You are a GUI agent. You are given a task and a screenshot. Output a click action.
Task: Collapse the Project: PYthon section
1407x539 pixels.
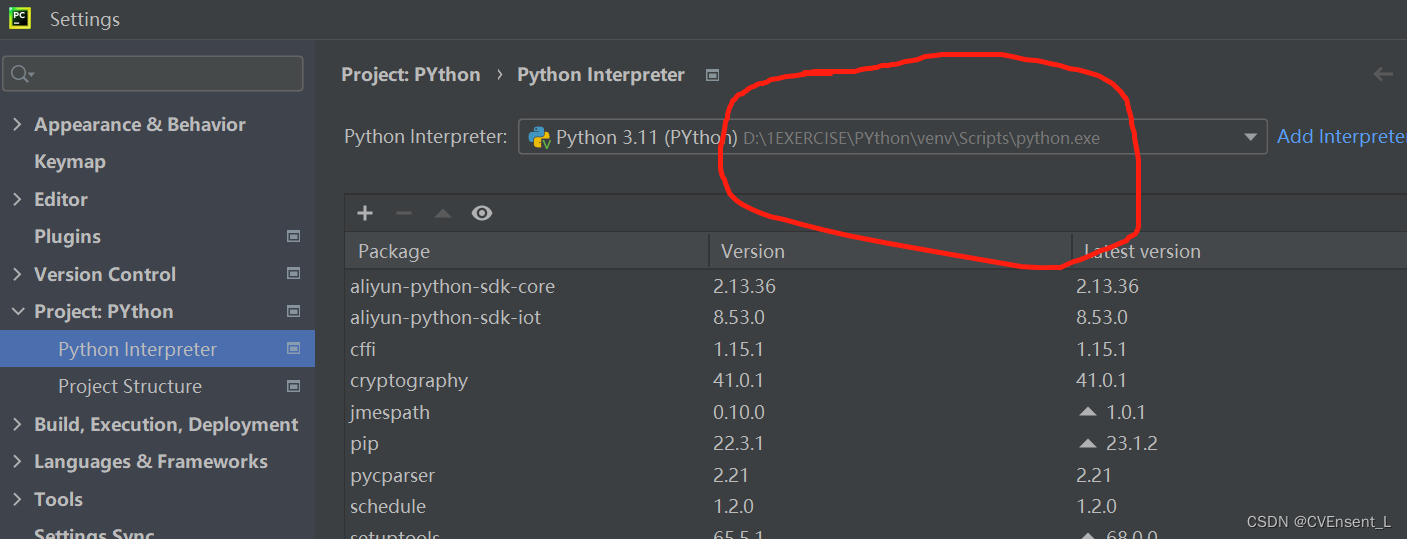click(16, 311)
